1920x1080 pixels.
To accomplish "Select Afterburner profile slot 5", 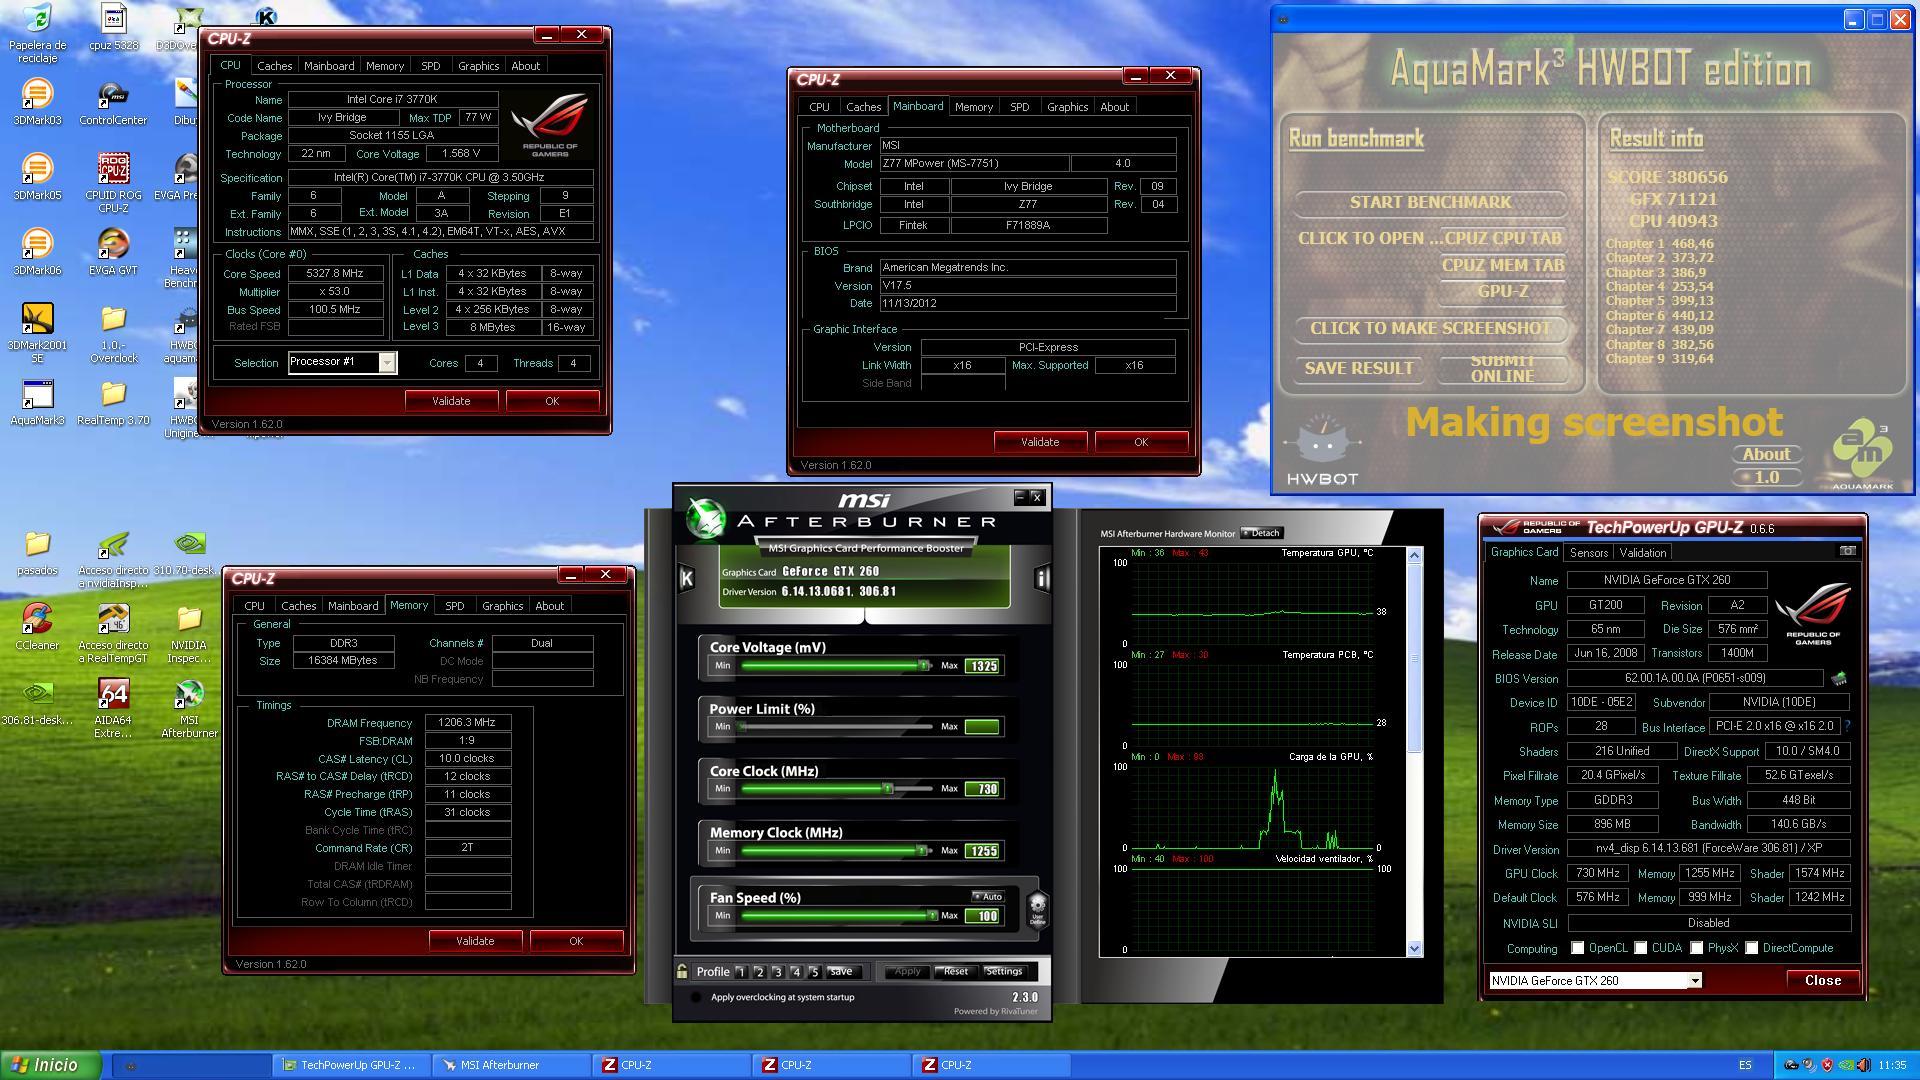I will point(815,972).
